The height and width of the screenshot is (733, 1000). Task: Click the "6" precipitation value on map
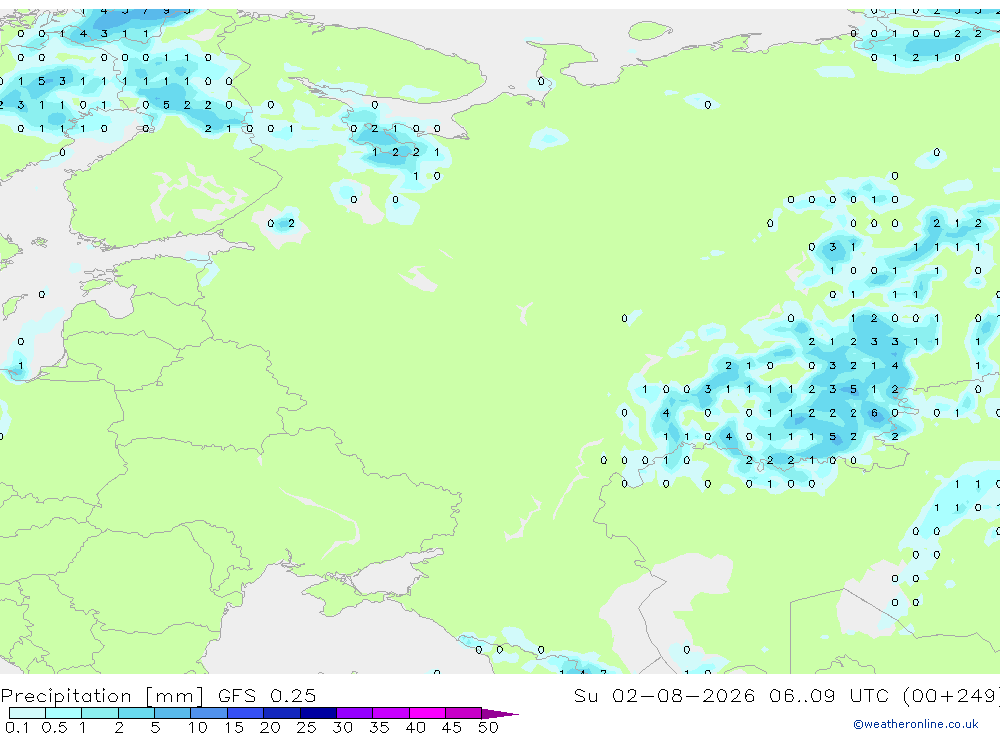874,413
